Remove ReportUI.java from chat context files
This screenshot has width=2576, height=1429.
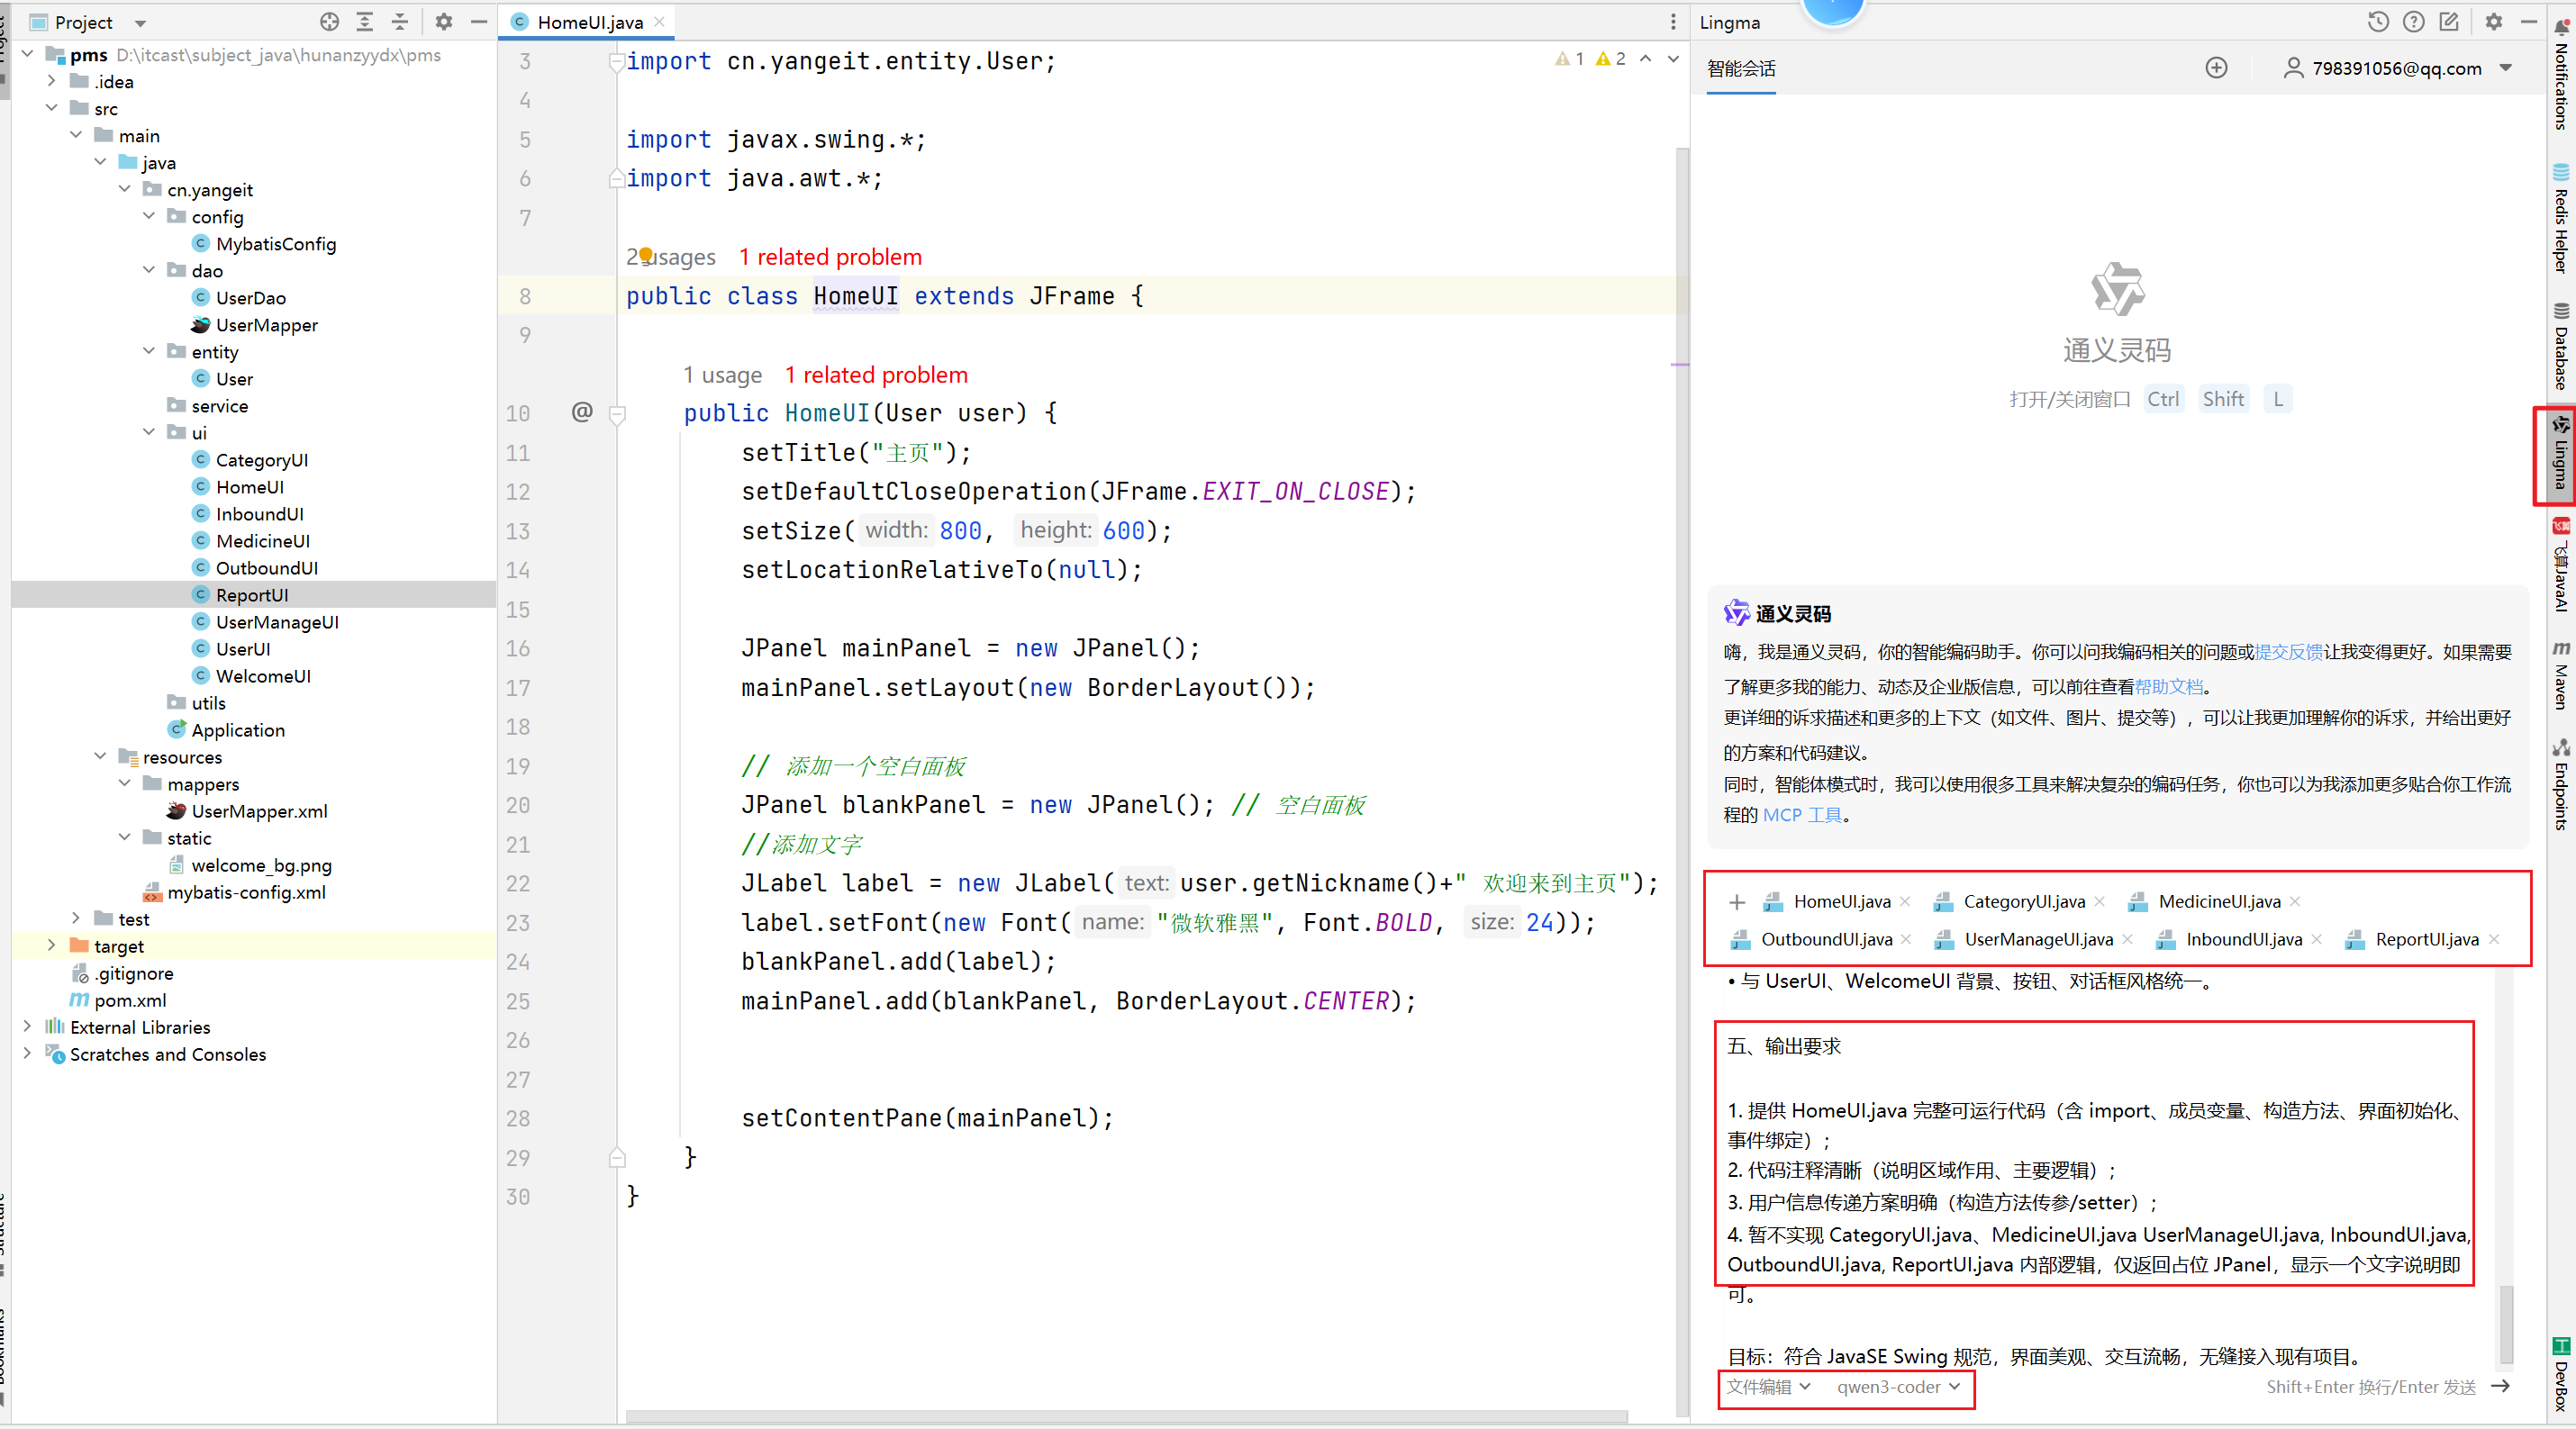[x=2494, y=939]
